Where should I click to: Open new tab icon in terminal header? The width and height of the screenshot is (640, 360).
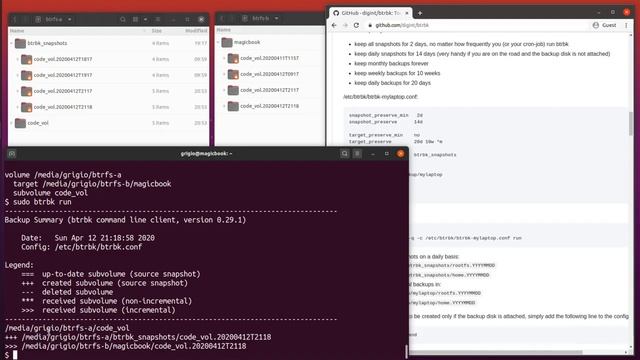(11, 154)
